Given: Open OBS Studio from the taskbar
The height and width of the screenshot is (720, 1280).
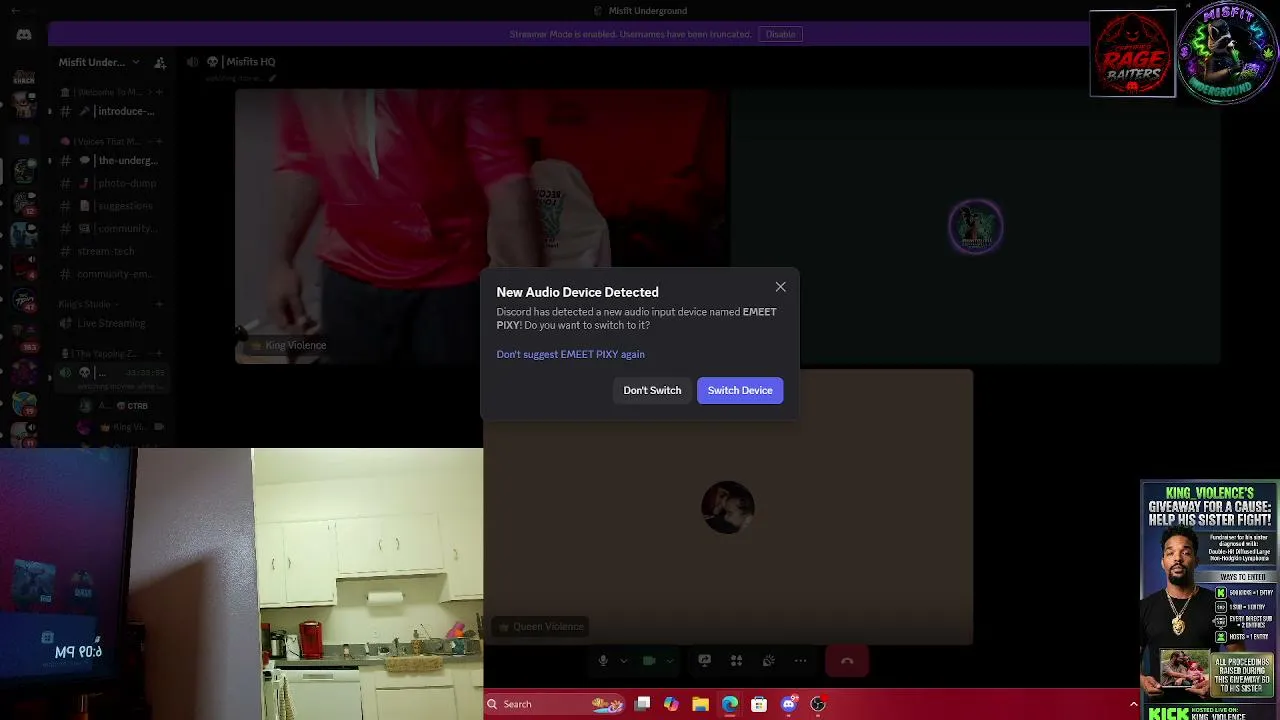Looking at the screenshot, I should coord(818,704).
